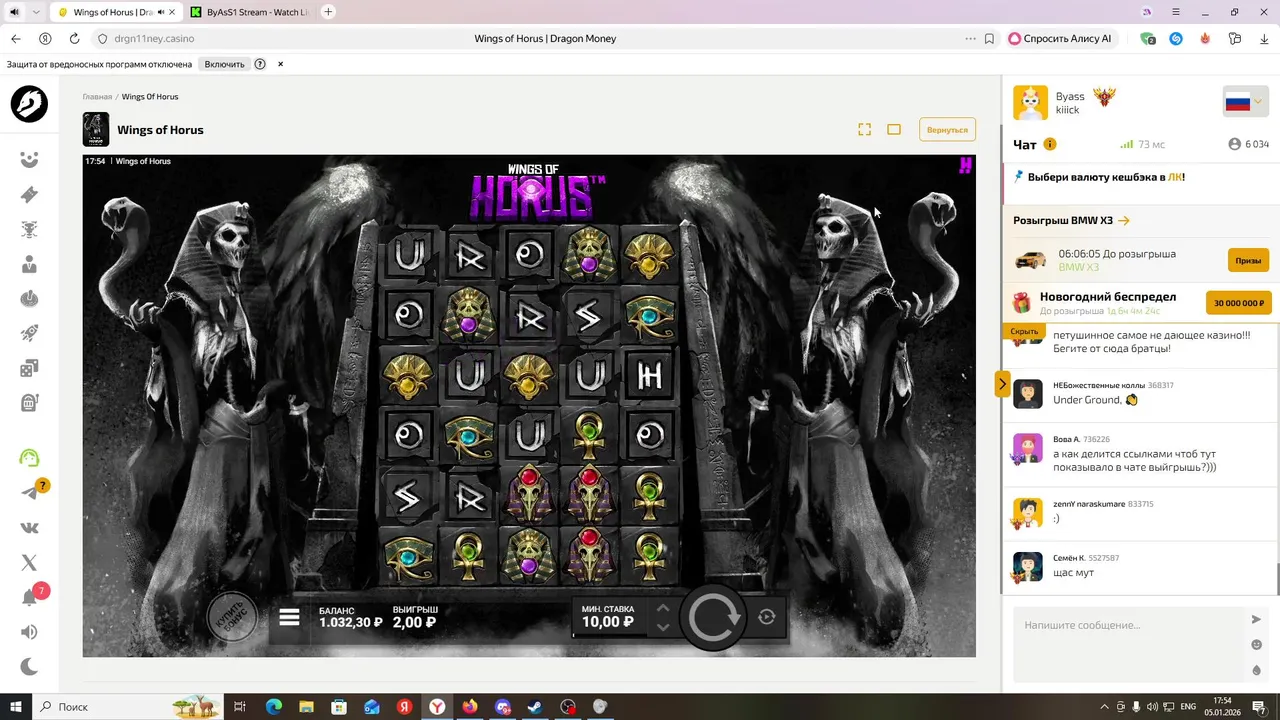Click Включить protection button
Screen dimensions: 1280x720
[x=224, y=64]
